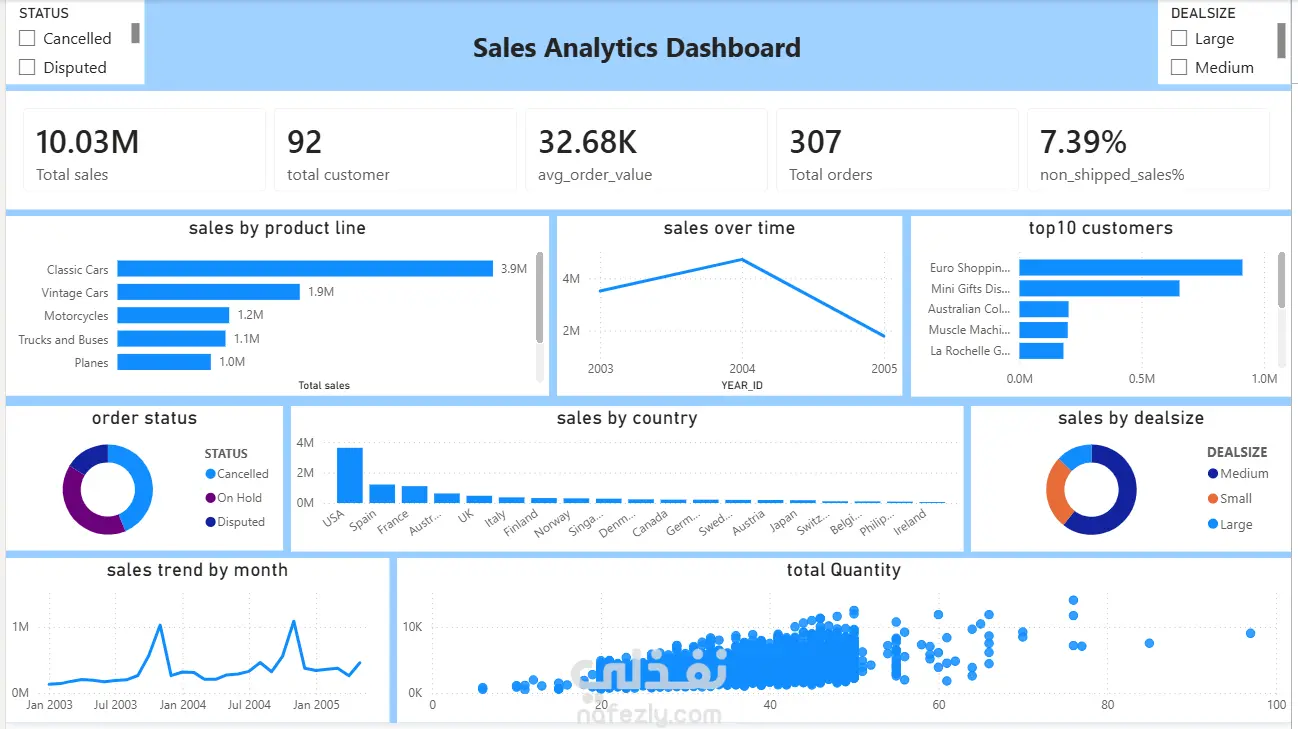Select the 7.39% non_shipped_sales card
The height and width of the screenshot is (729, 1298).
(x=1148, y=150)
